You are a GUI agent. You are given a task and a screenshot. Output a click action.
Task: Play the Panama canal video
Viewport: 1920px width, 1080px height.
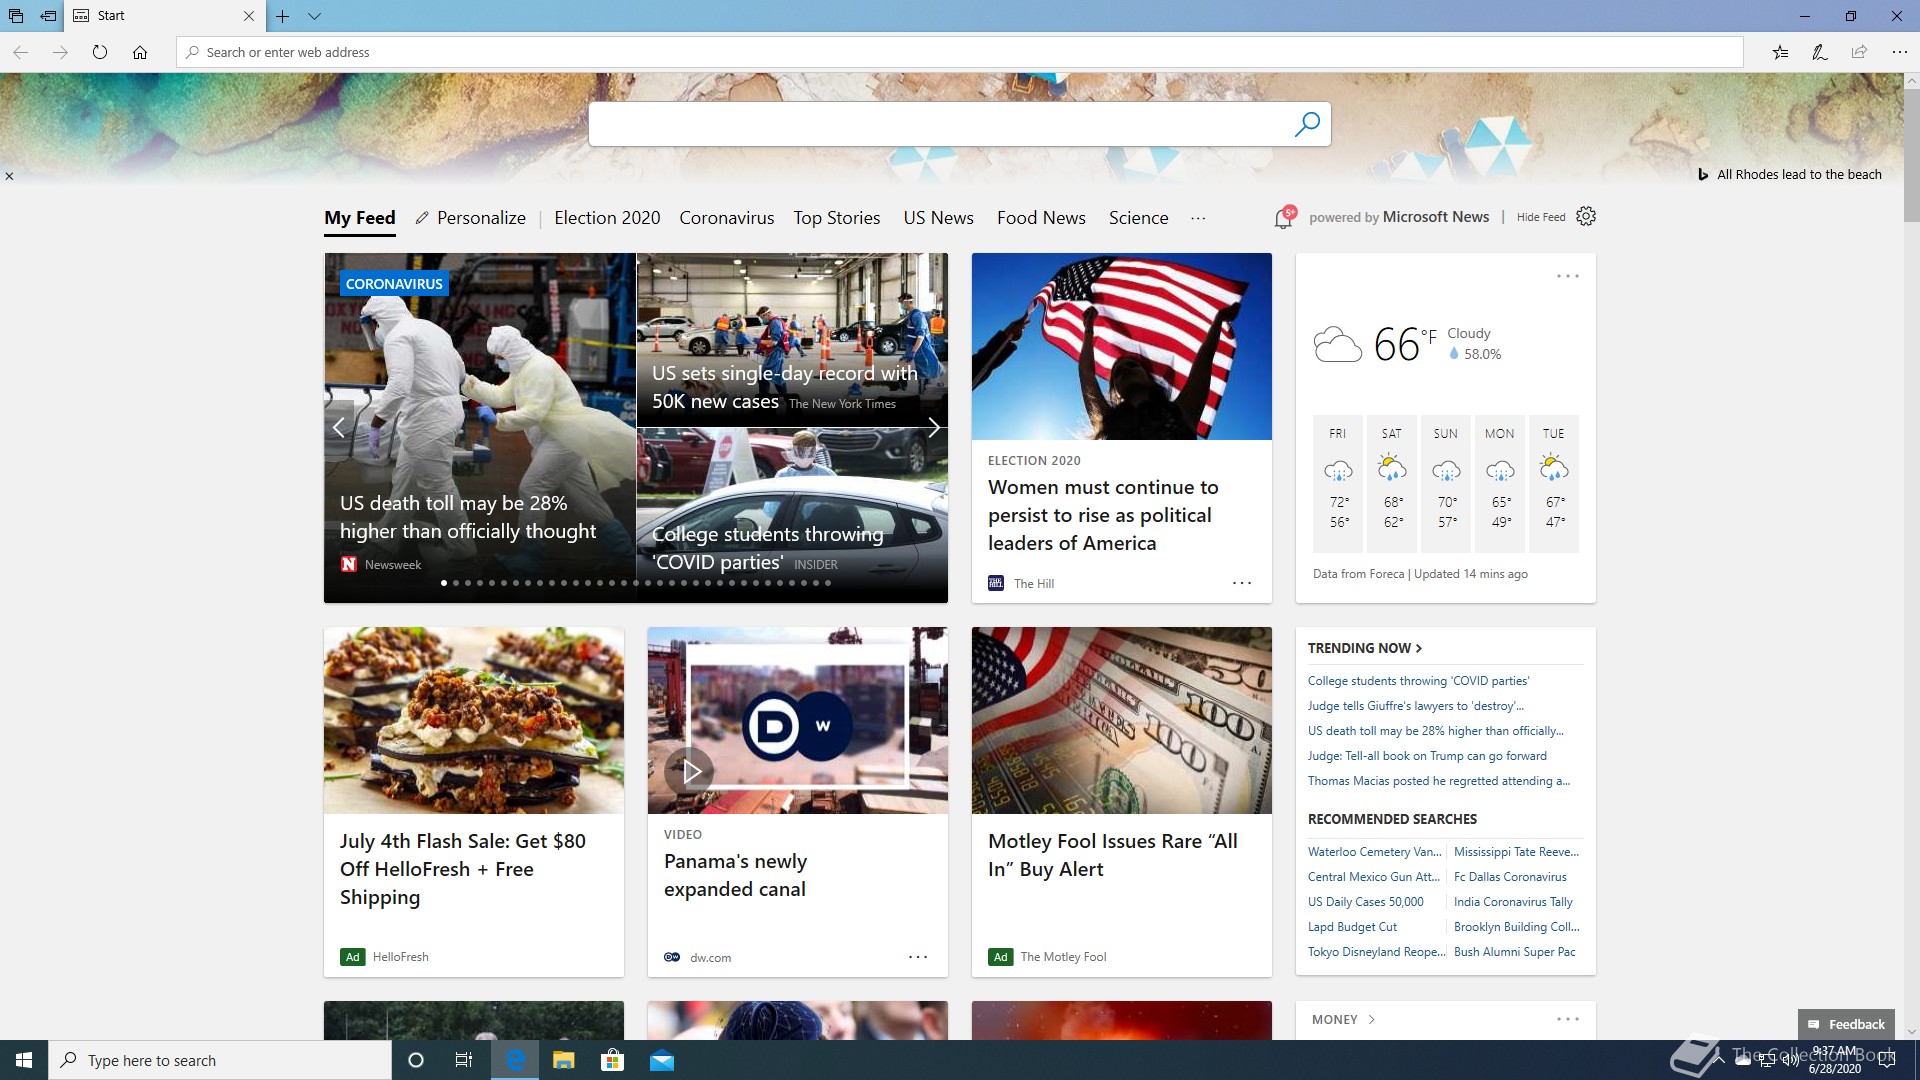point(689,771)
